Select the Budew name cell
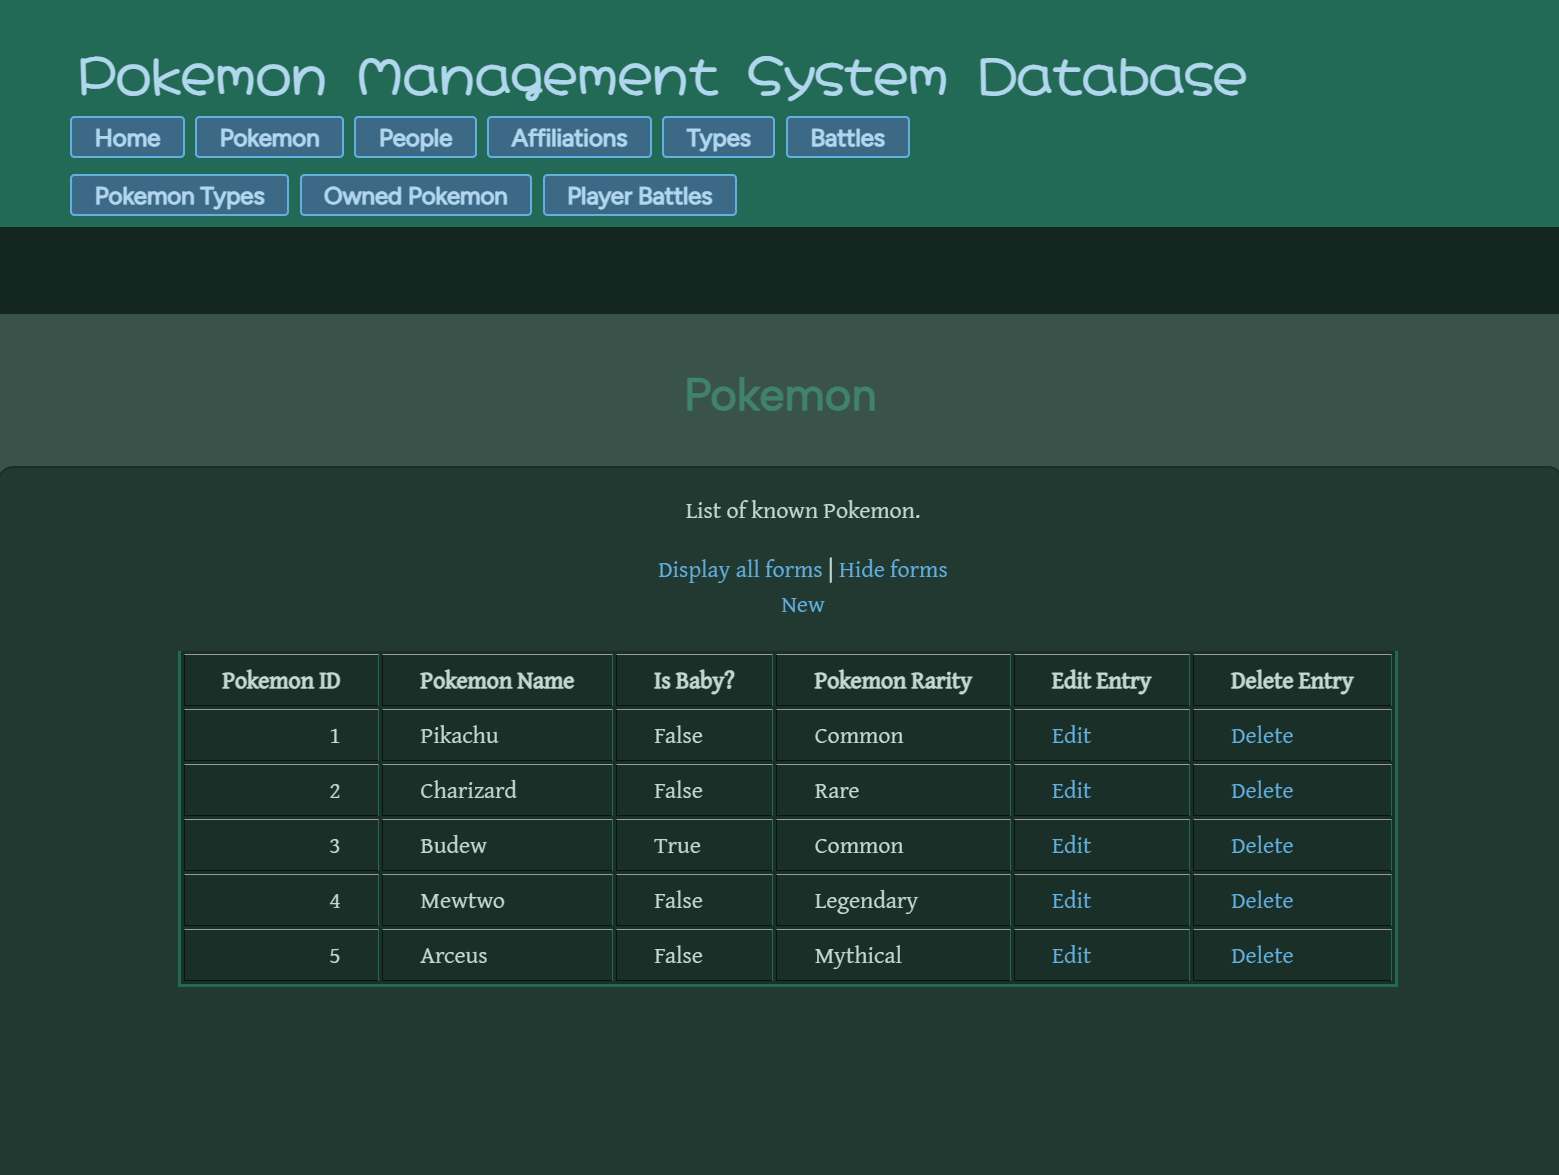Image resolution: width=1559 pixels, height=1175 pixels. point(497,846)
